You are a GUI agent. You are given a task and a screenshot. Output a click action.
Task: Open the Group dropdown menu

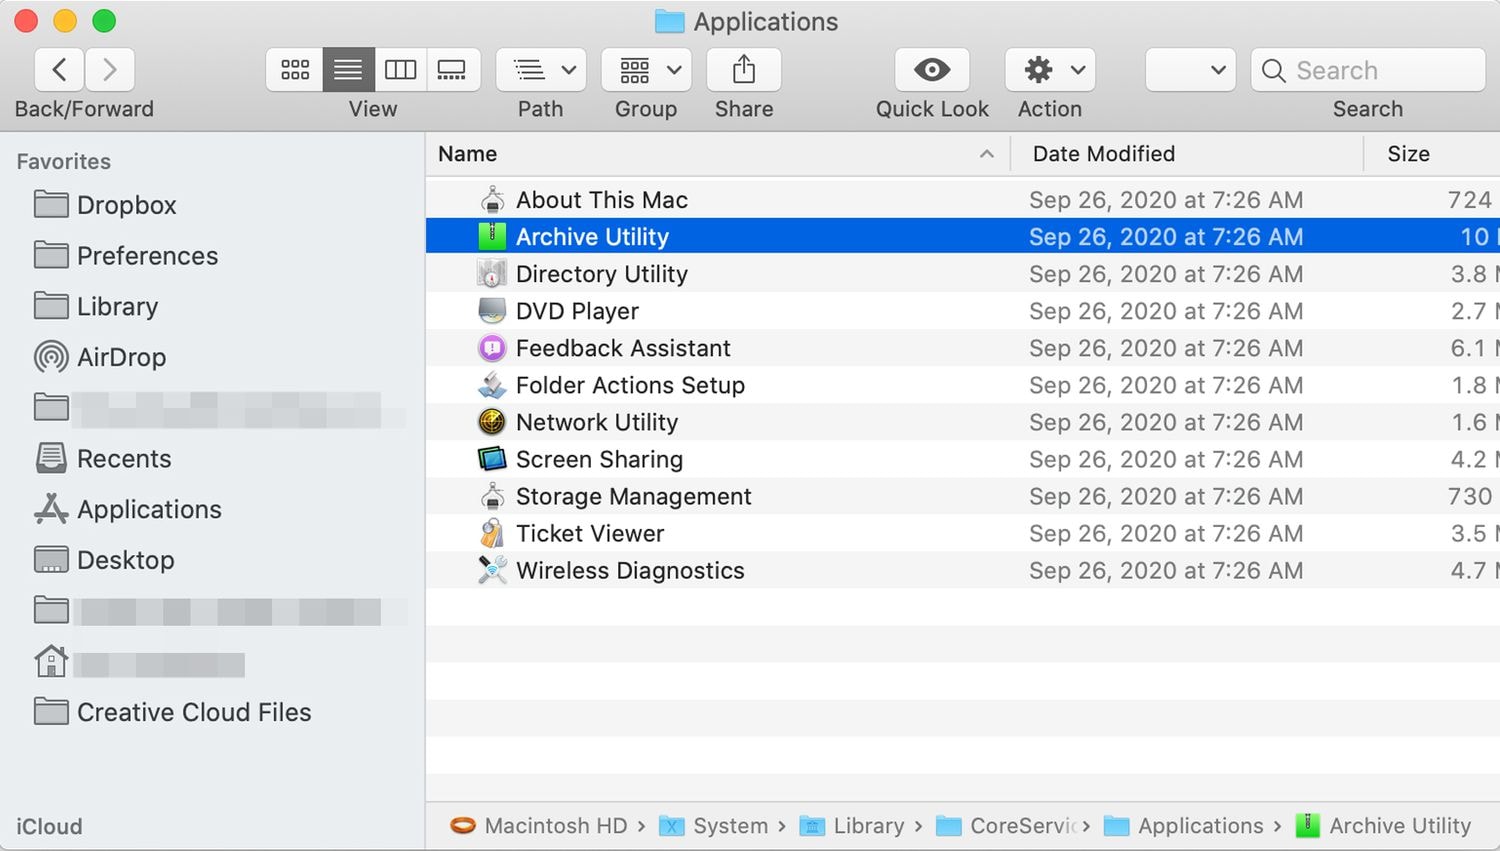[x=645, y=70]
